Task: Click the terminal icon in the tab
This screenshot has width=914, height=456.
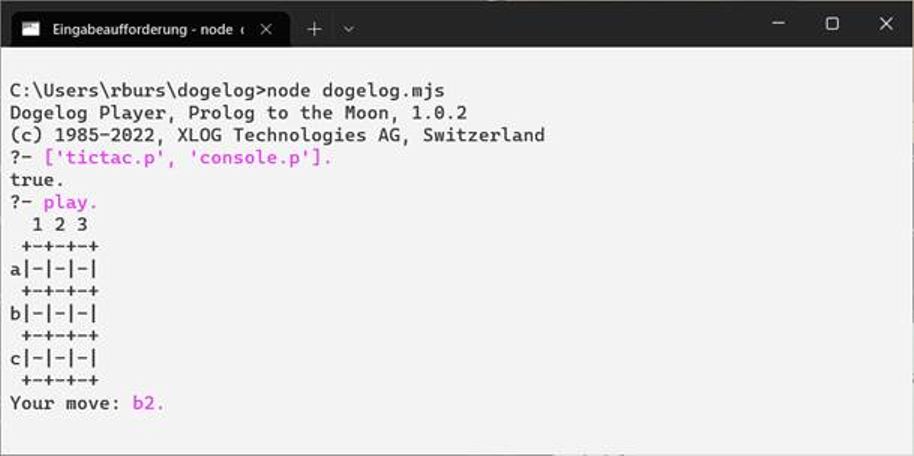Action: (x=30, y=29)
